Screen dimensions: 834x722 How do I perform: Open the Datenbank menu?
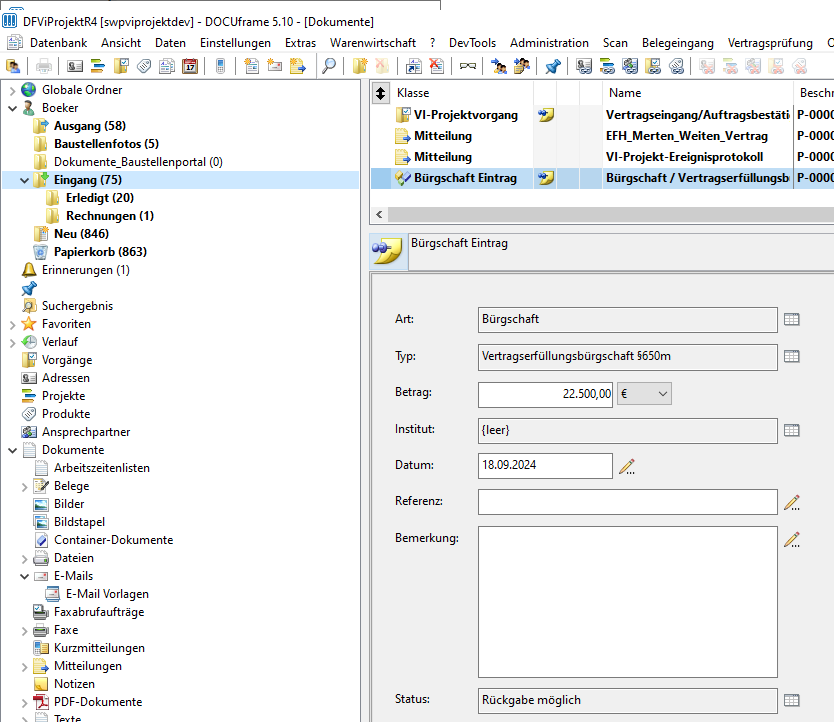tap(59, 43)
